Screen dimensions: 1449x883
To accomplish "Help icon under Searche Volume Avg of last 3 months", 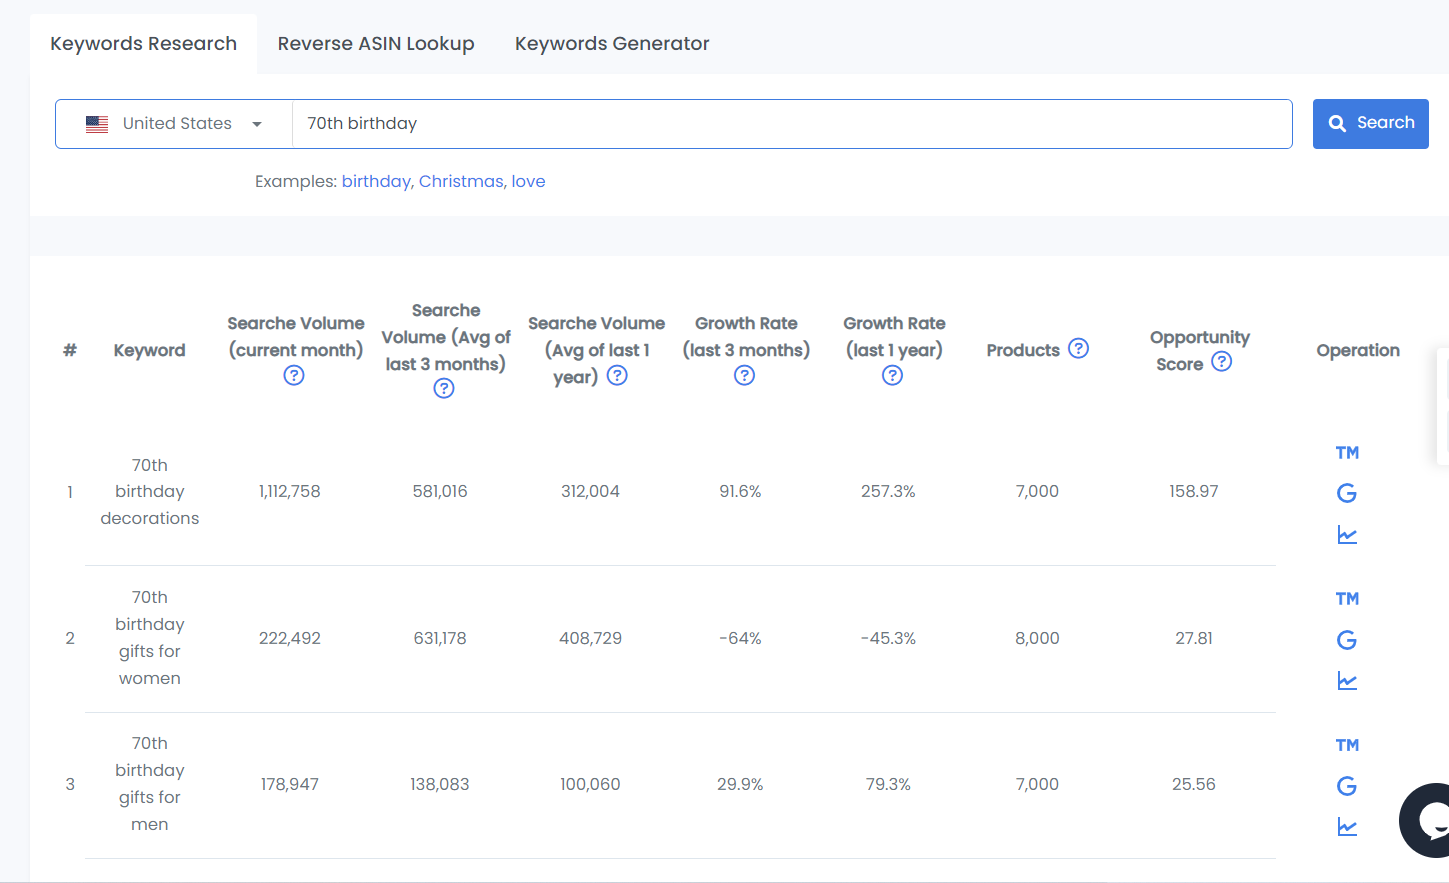I will click(x=444, y=388).
